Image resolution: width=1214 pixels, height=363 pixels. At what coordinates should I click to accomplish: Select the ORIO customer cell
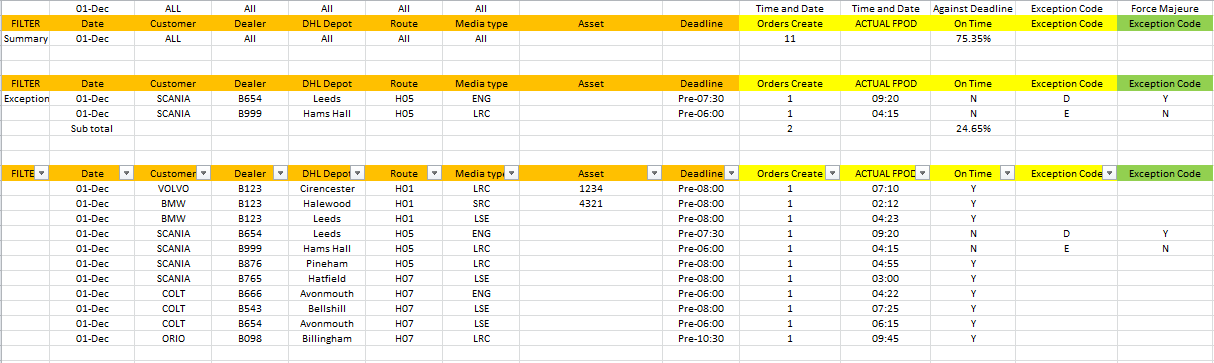coord(173,339)
